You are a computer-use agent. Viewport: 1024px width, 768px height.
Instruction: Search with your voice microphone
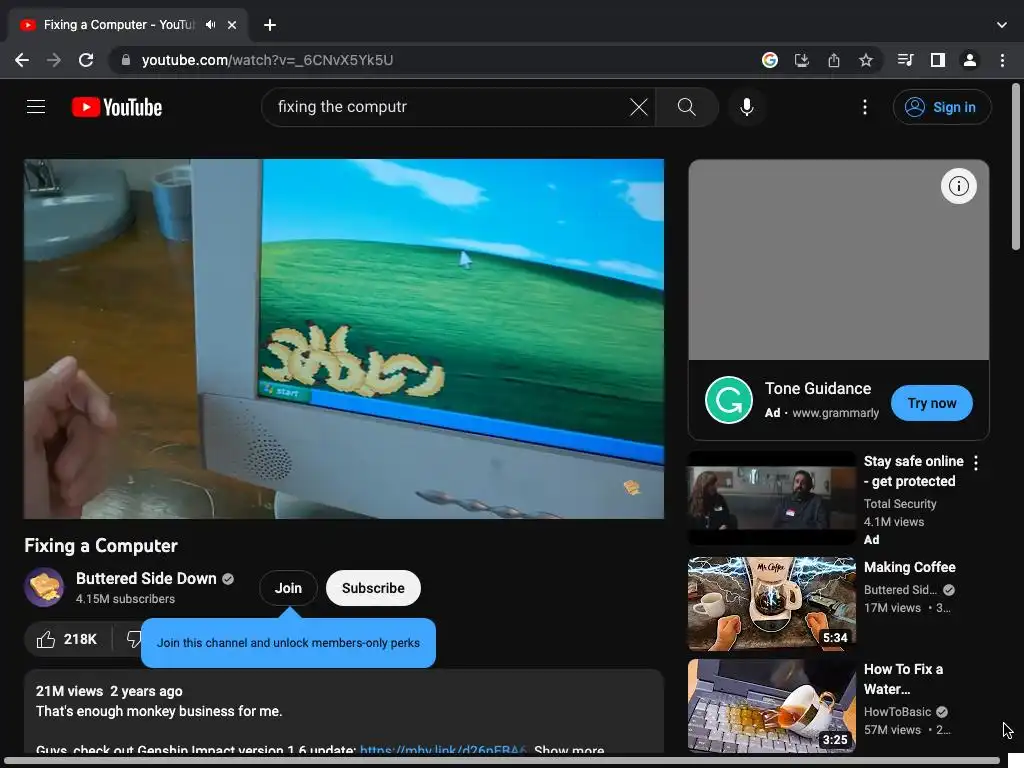tap(746, 107)
